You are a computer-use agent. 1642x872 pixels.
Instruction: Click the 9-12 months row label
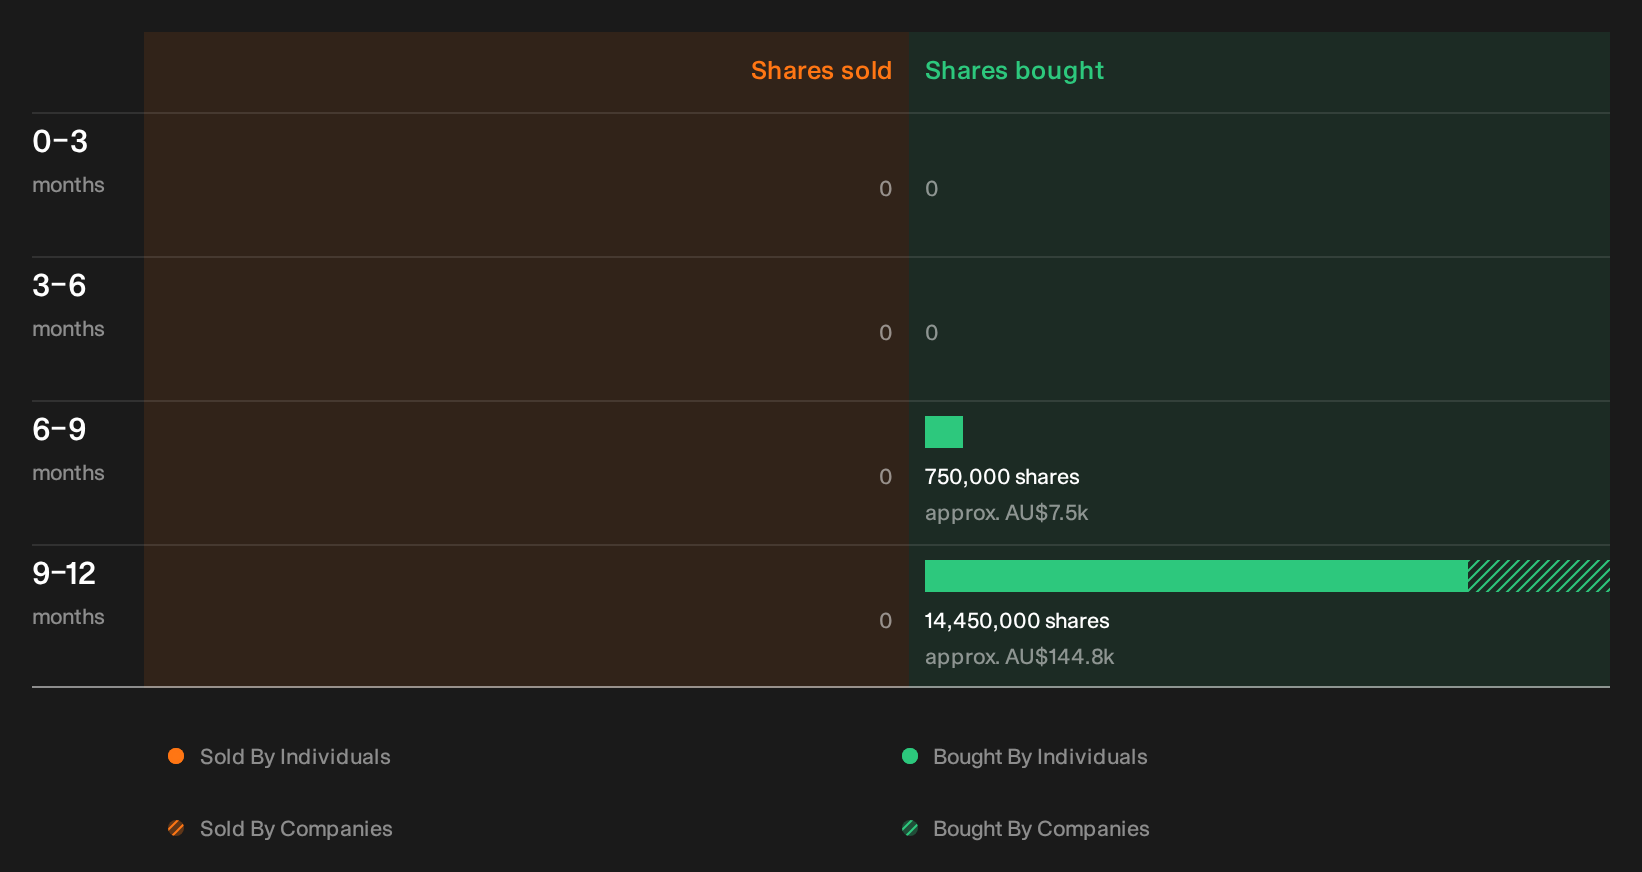click(68, 594)
